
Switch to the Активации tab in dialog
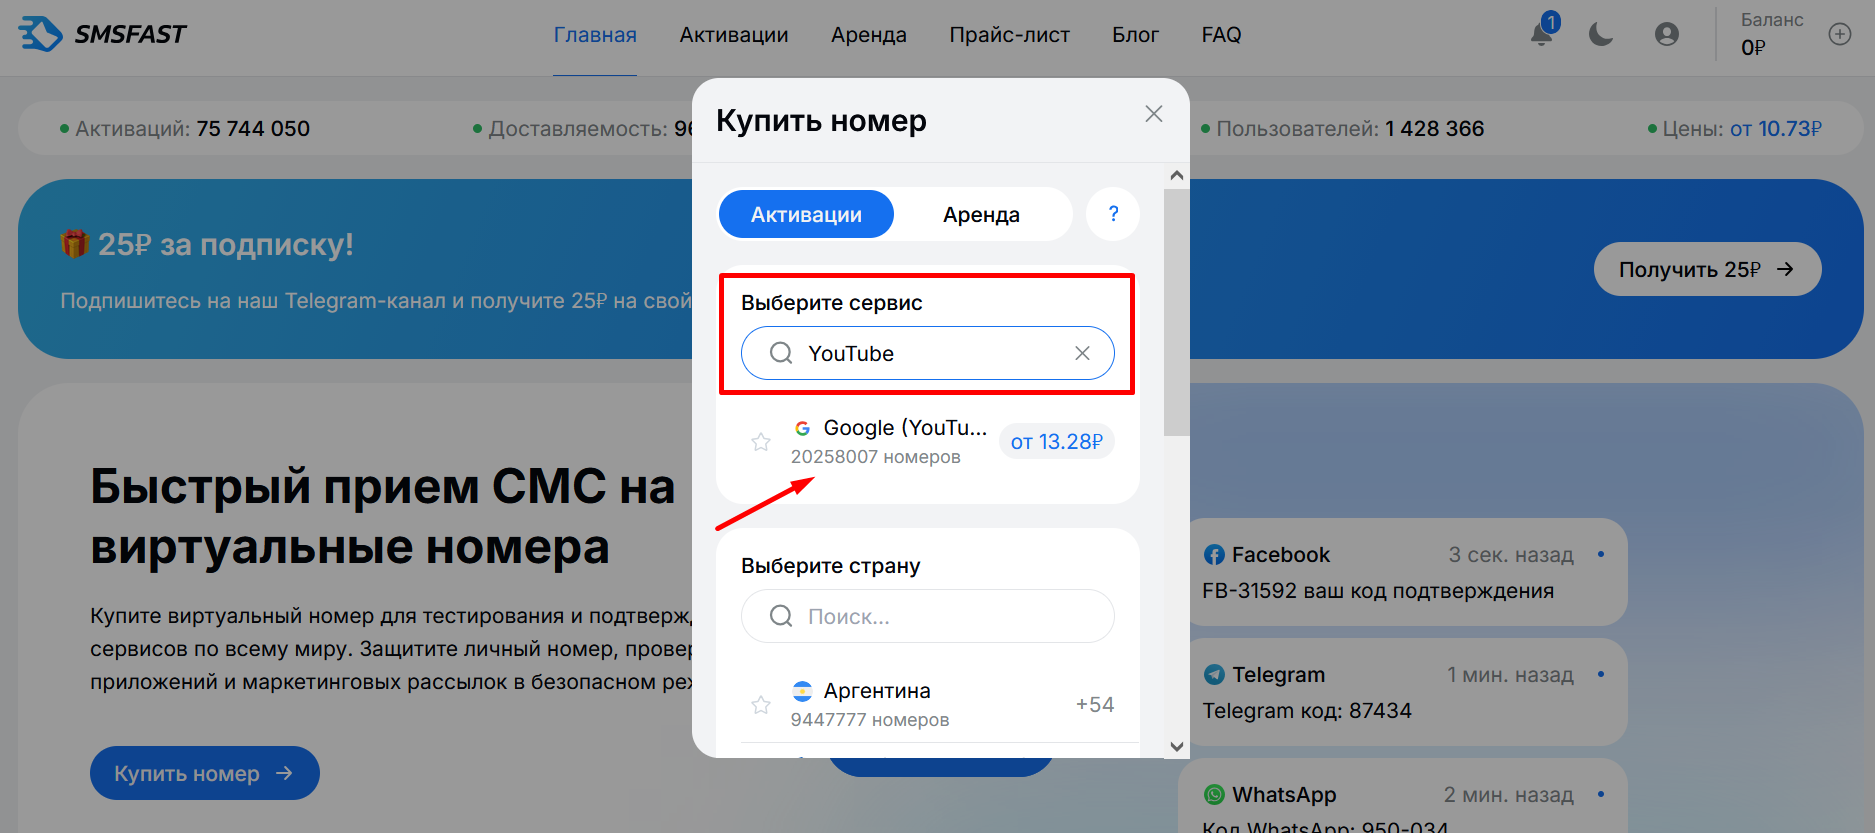coord(806,214)
